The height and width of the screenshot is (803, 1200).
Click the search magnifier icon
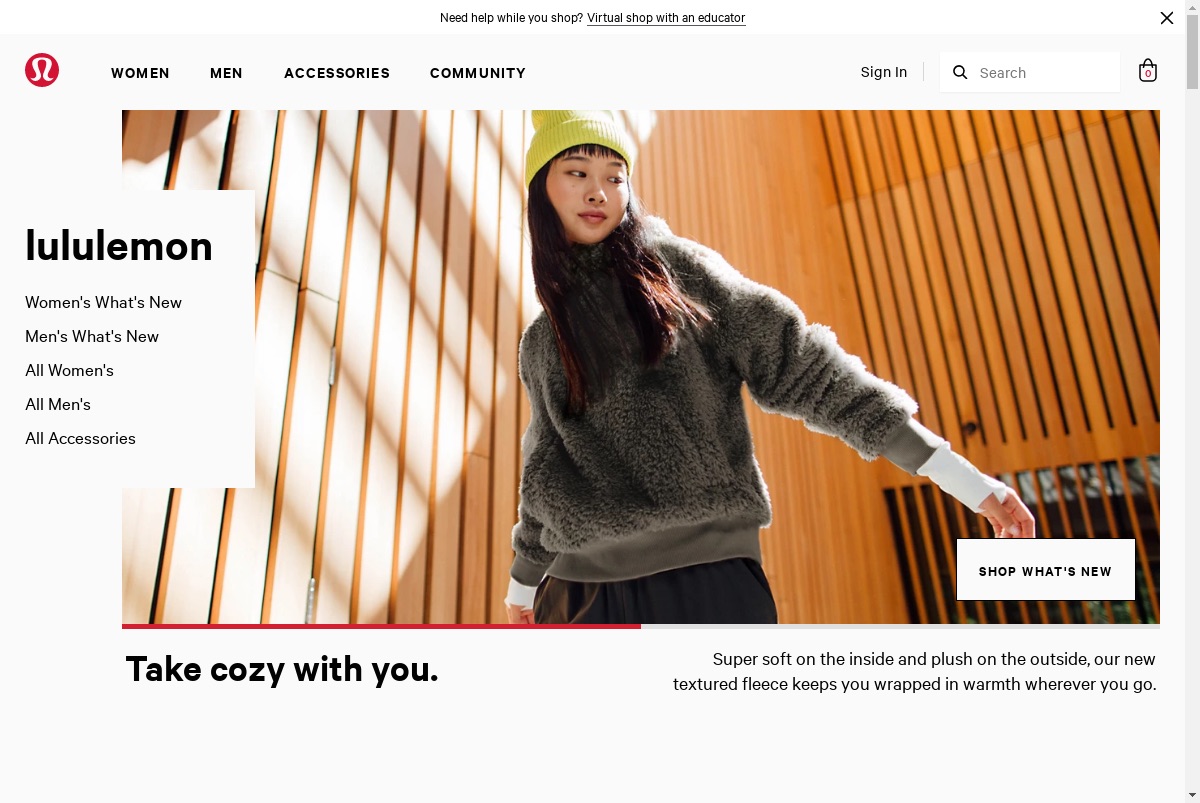960,72
